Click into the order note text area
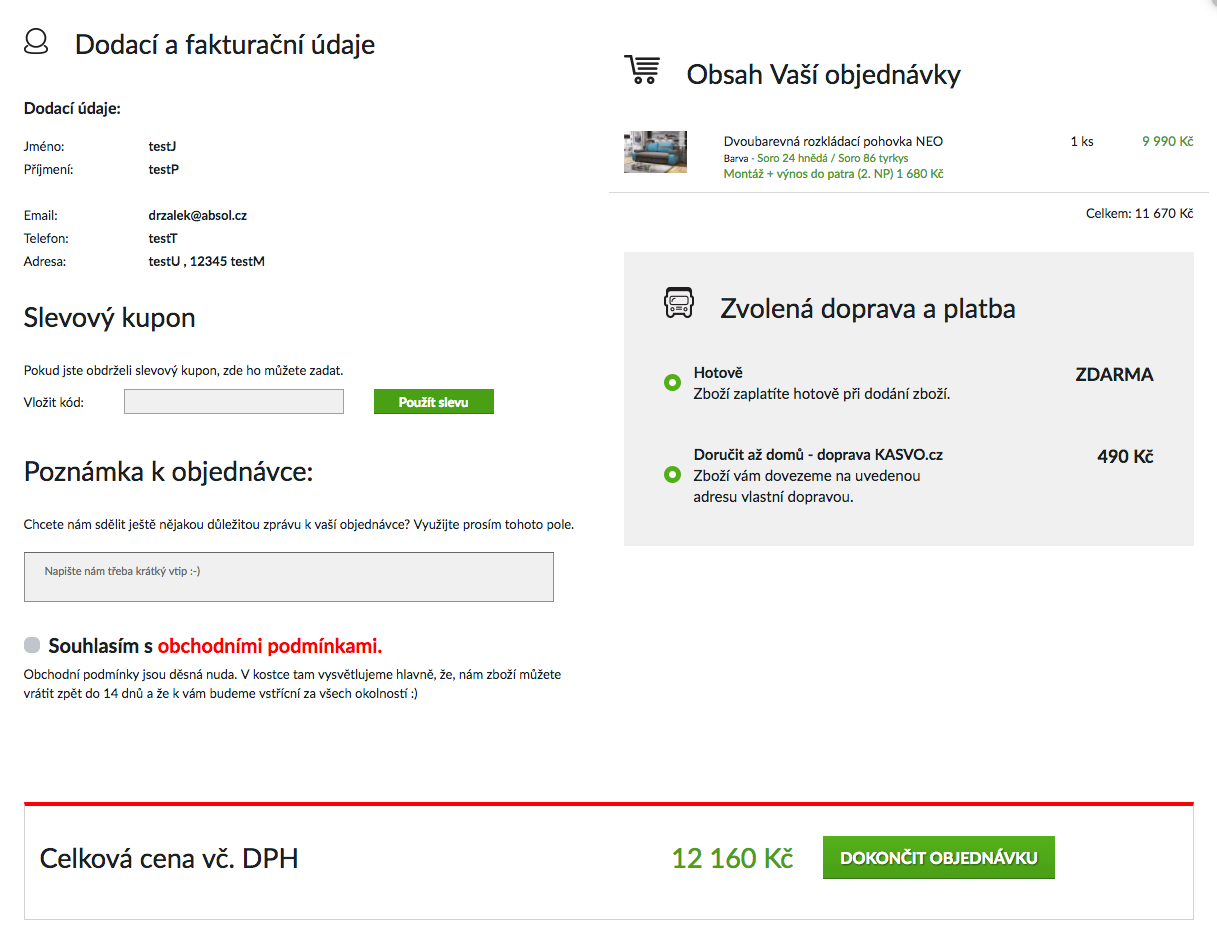Image resolution: width=1217 pixels, height=943 pixels. coord(289,577)
